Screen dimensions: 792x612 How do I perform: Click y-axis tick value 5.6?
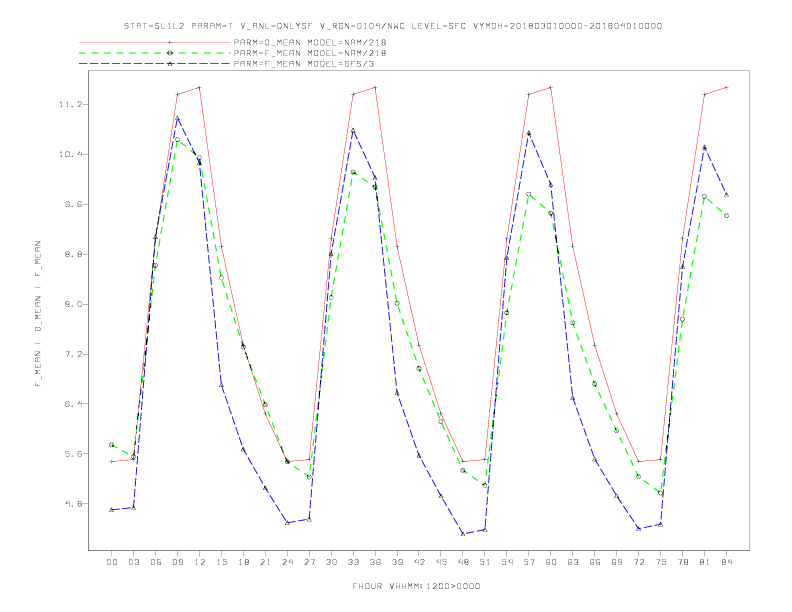click(73, 454)
